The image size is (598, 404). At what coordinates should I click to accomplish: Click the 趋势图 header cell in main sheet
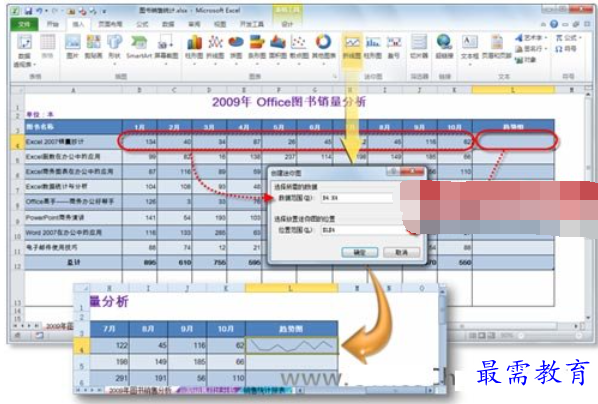(513, 127)
